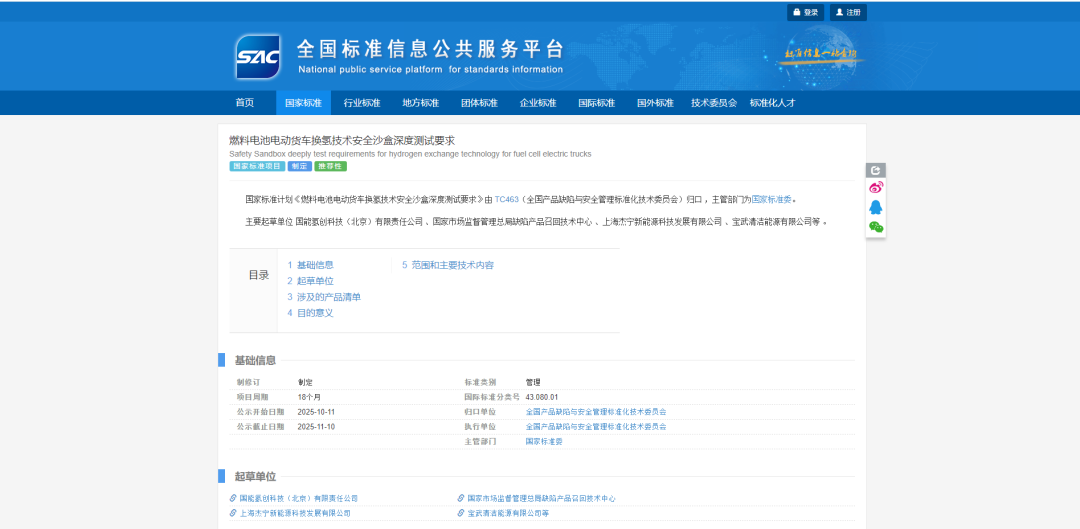Click the link icon beside 国能氢创科技（北京）有限责任公司

click(233, 498)
